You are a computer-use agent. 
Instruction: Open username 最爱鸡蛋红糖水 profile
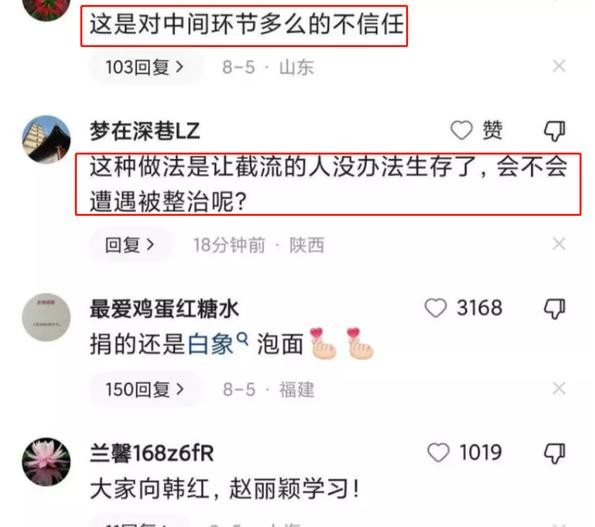[164, 308]
